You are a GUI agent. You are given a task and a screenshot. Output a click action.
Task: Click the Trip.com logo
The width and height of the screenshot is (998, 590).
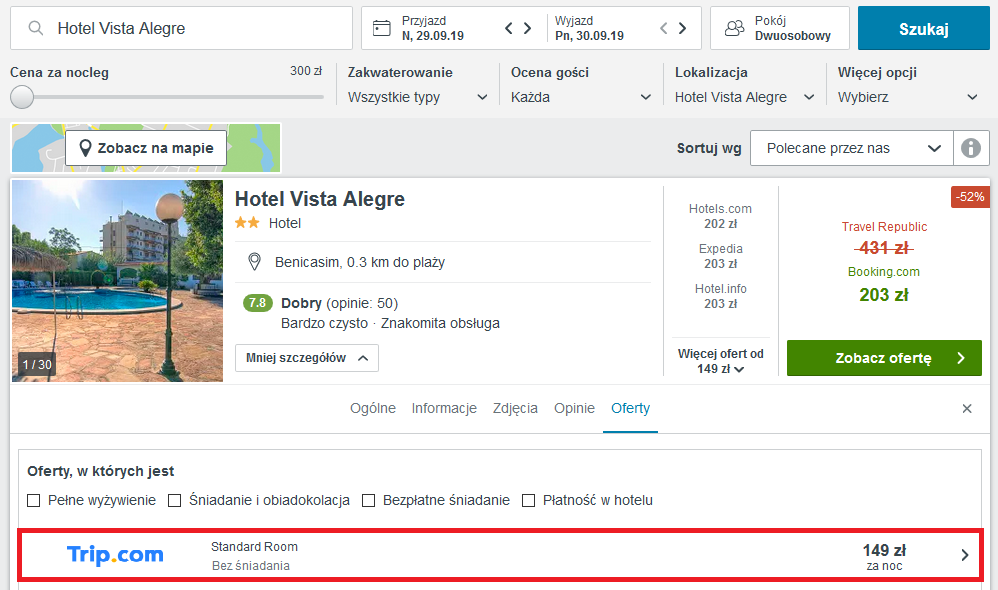pyautogui.click(x=115, y=554)
